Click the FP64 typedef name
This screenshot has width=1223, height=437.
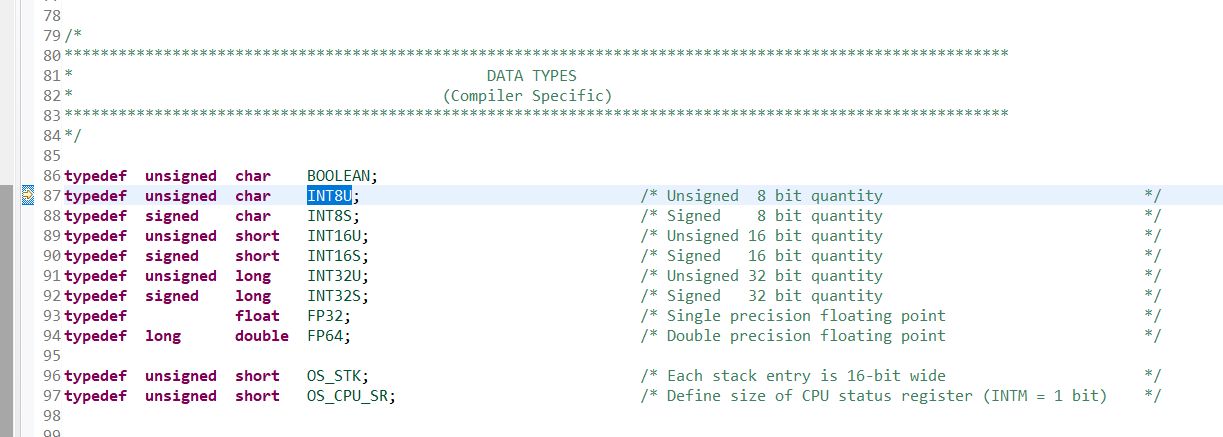(x=325, y=336)
